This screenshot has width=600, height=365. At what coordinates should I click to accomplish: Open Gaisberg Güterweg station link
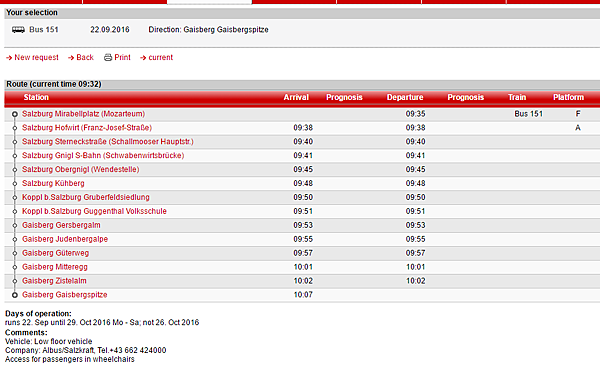(x=55, y=253)
